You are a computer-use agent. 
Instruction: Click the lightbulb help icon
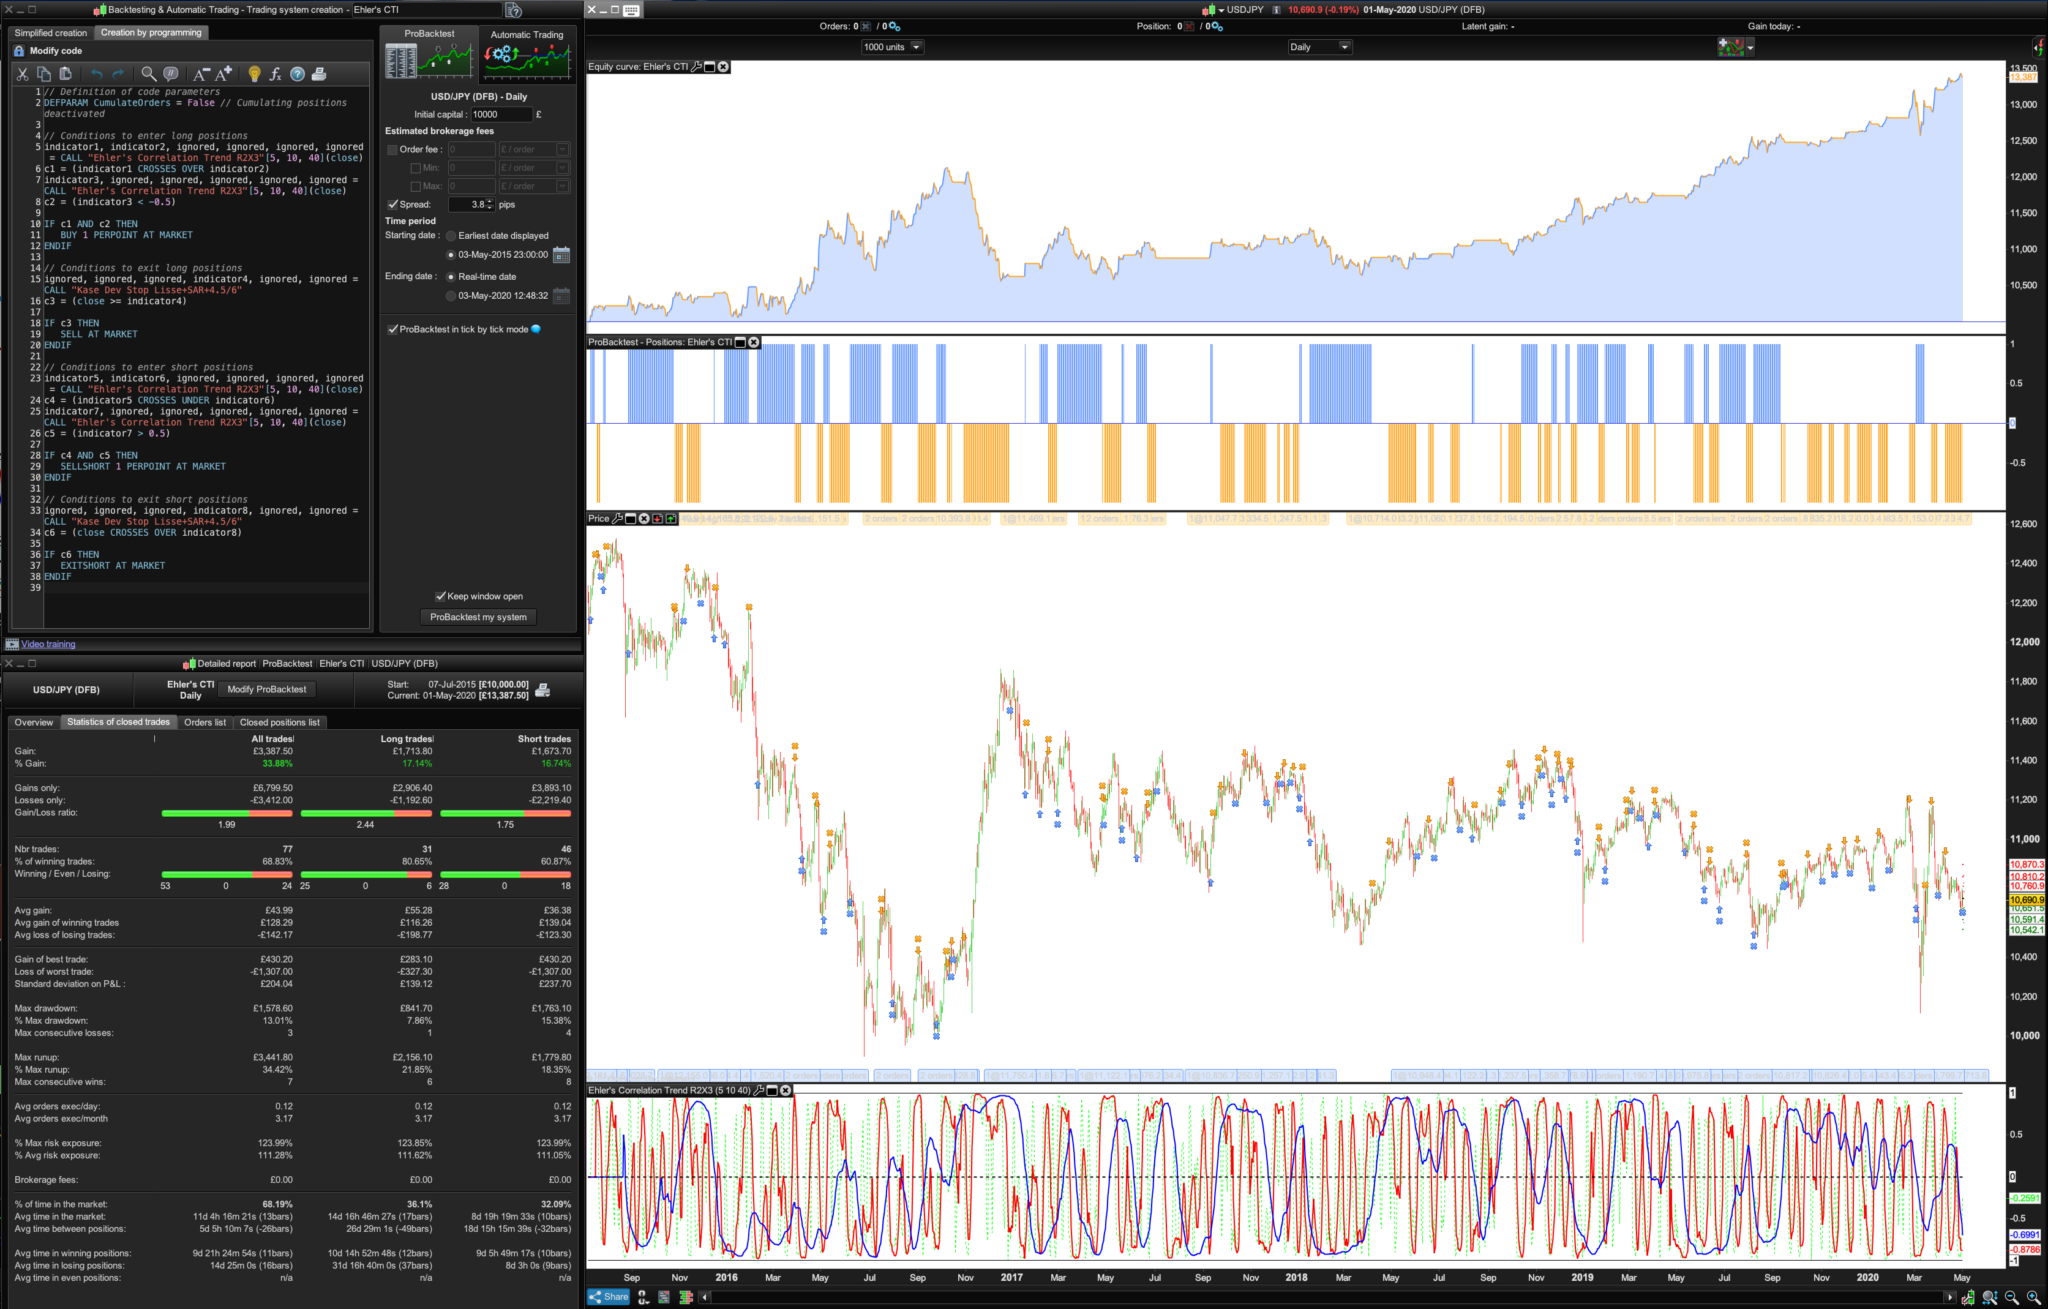pos(254,74)
